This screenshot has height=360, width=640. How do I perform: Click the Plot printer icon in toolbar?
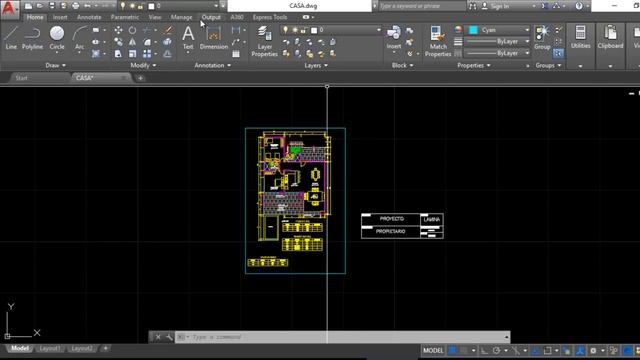76,6
